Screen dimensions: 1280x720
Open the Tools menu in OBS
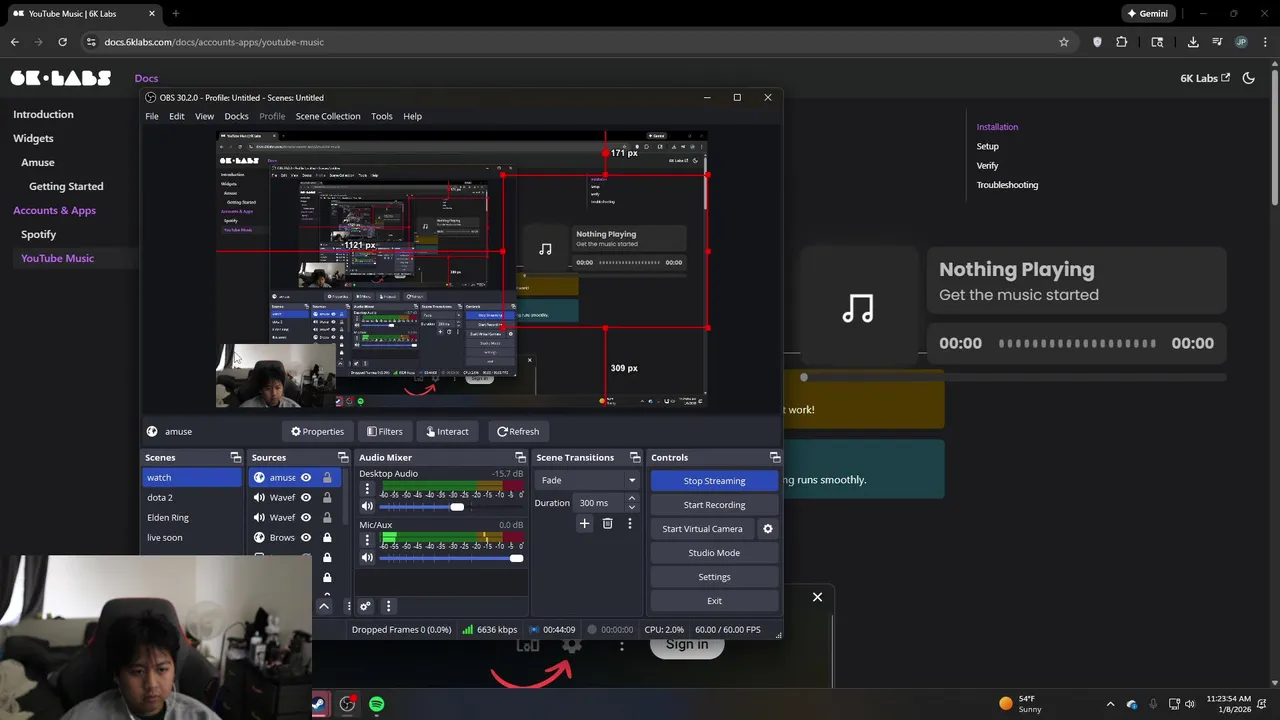[382, 116]
